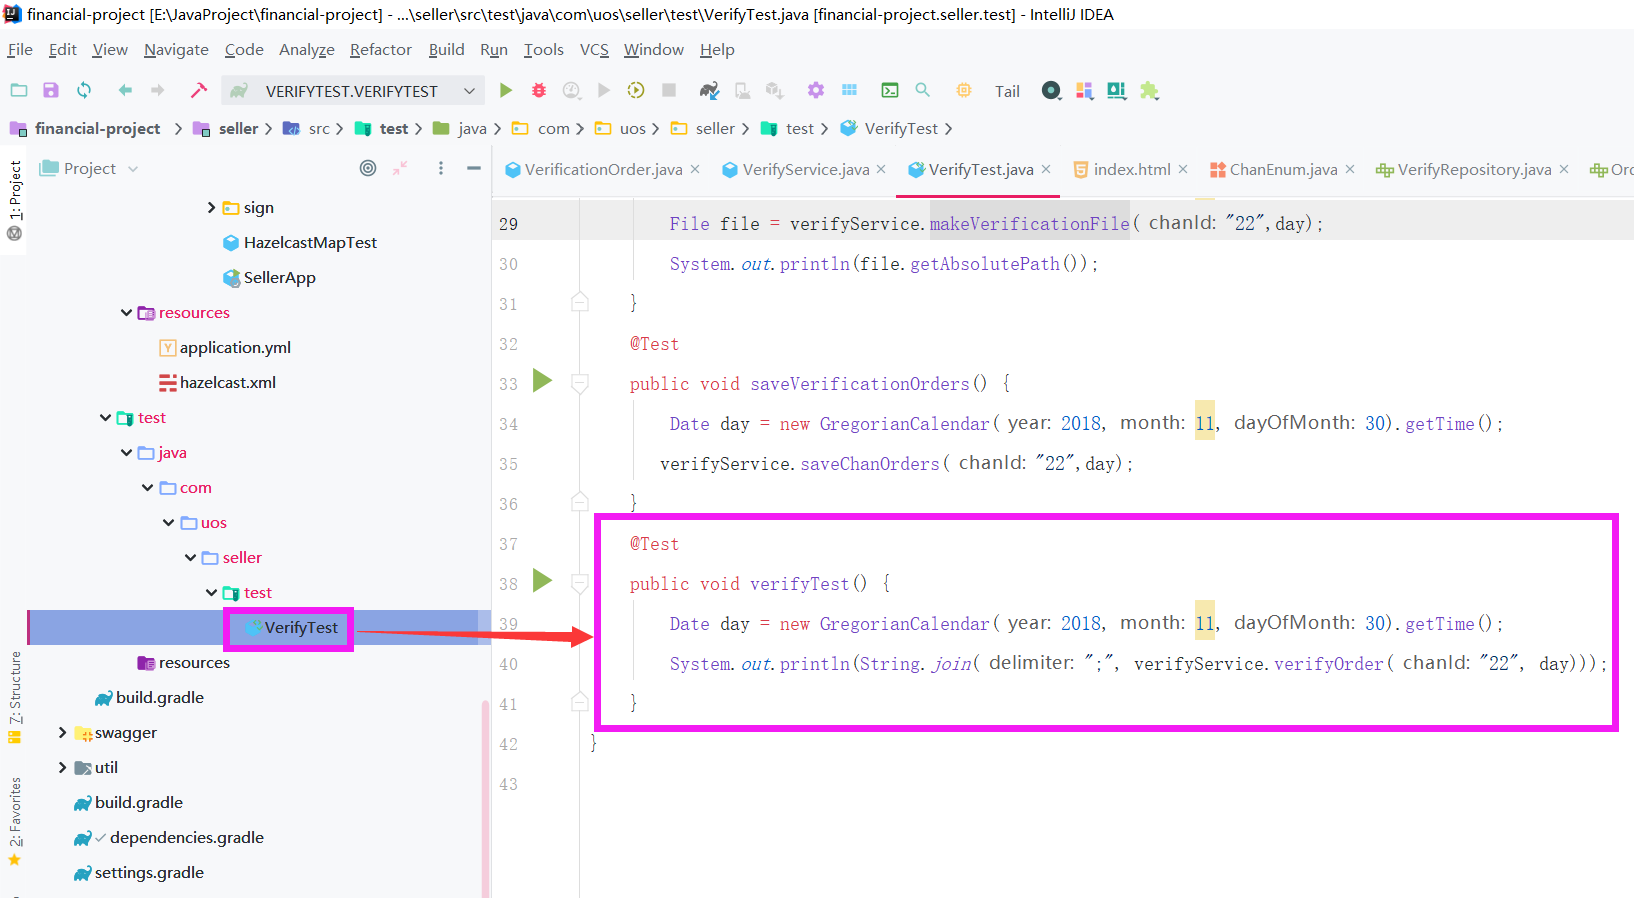Screen dimensions: 1634x898
Task: Click the locate target icon in Project panel
Action: pos(368,169)
